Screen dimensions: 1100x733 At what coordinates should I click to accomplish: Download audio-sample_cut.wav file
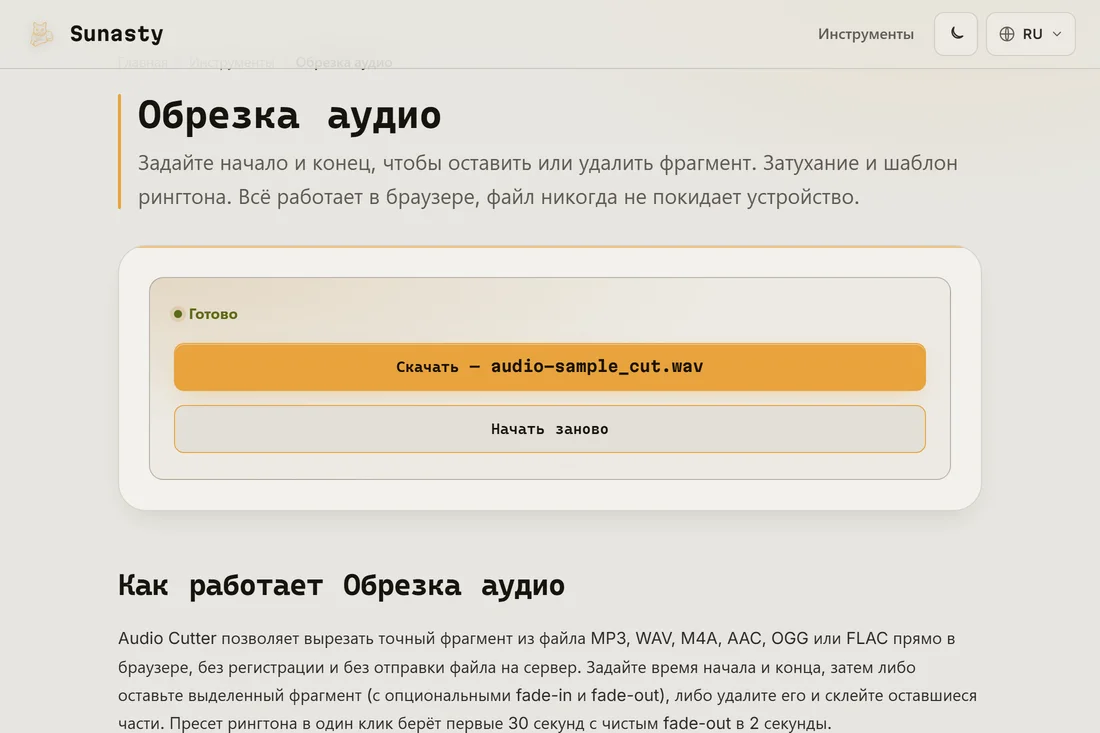549,367
